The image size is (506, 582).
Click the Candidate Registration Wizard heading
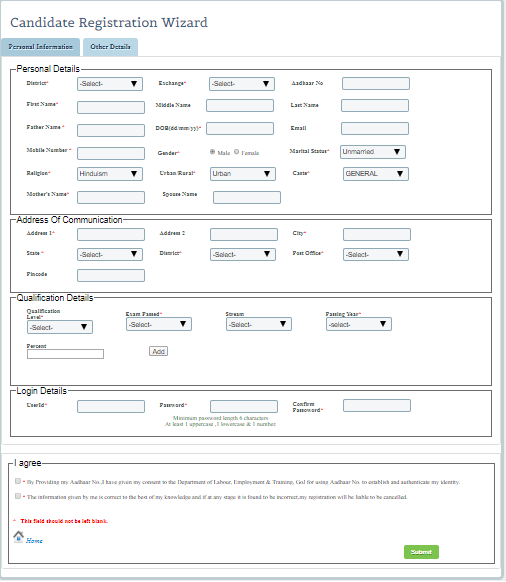coord(109,23)
